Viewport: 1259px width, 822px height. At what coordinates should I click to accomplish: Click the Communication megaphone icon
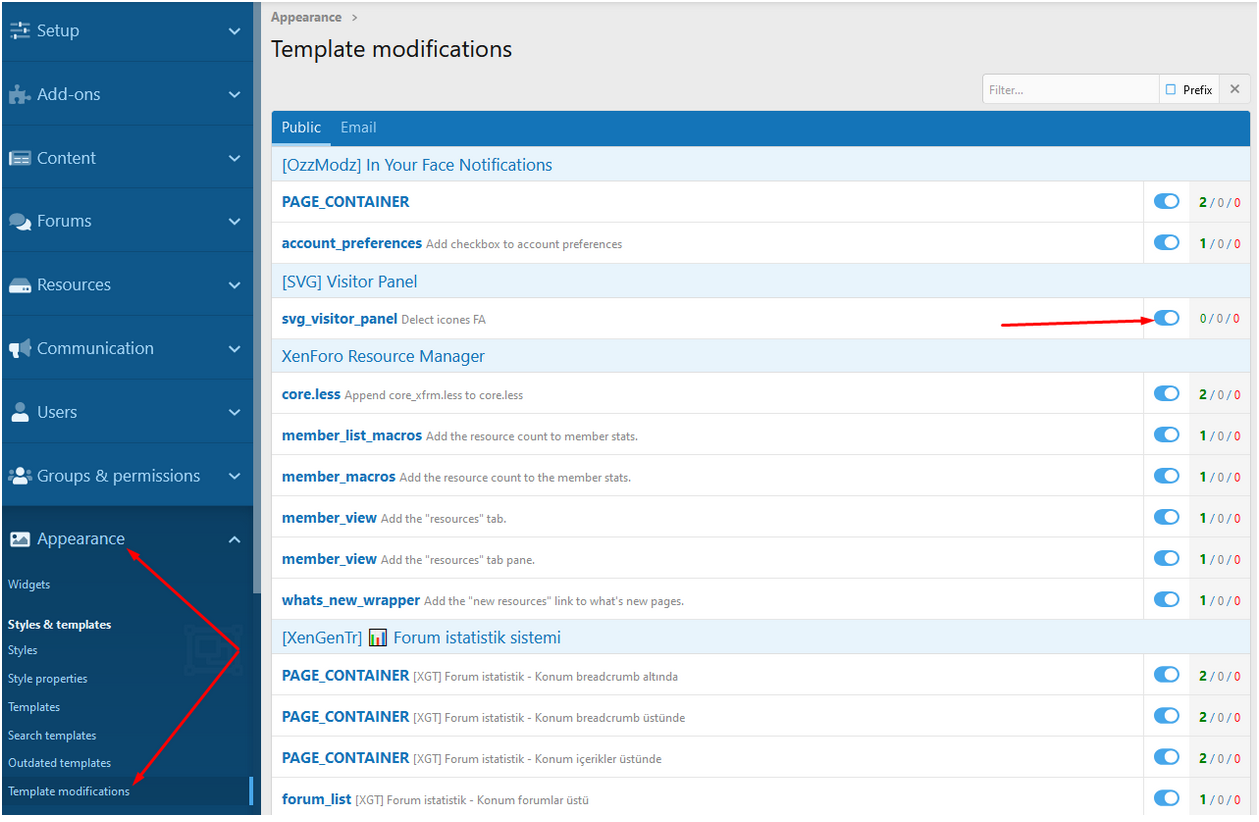pyautogui.click(x=20, y=349)
